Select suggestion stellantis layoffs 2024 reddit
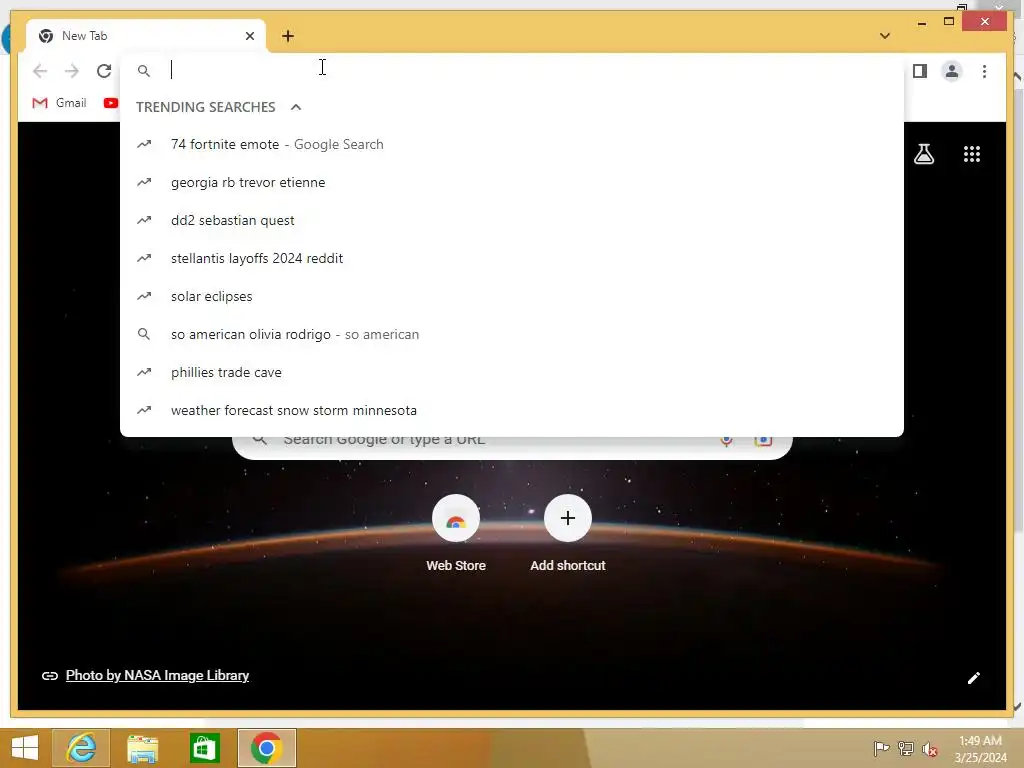The width and height of the screenshot is (1024, 768). coord(512,258)
